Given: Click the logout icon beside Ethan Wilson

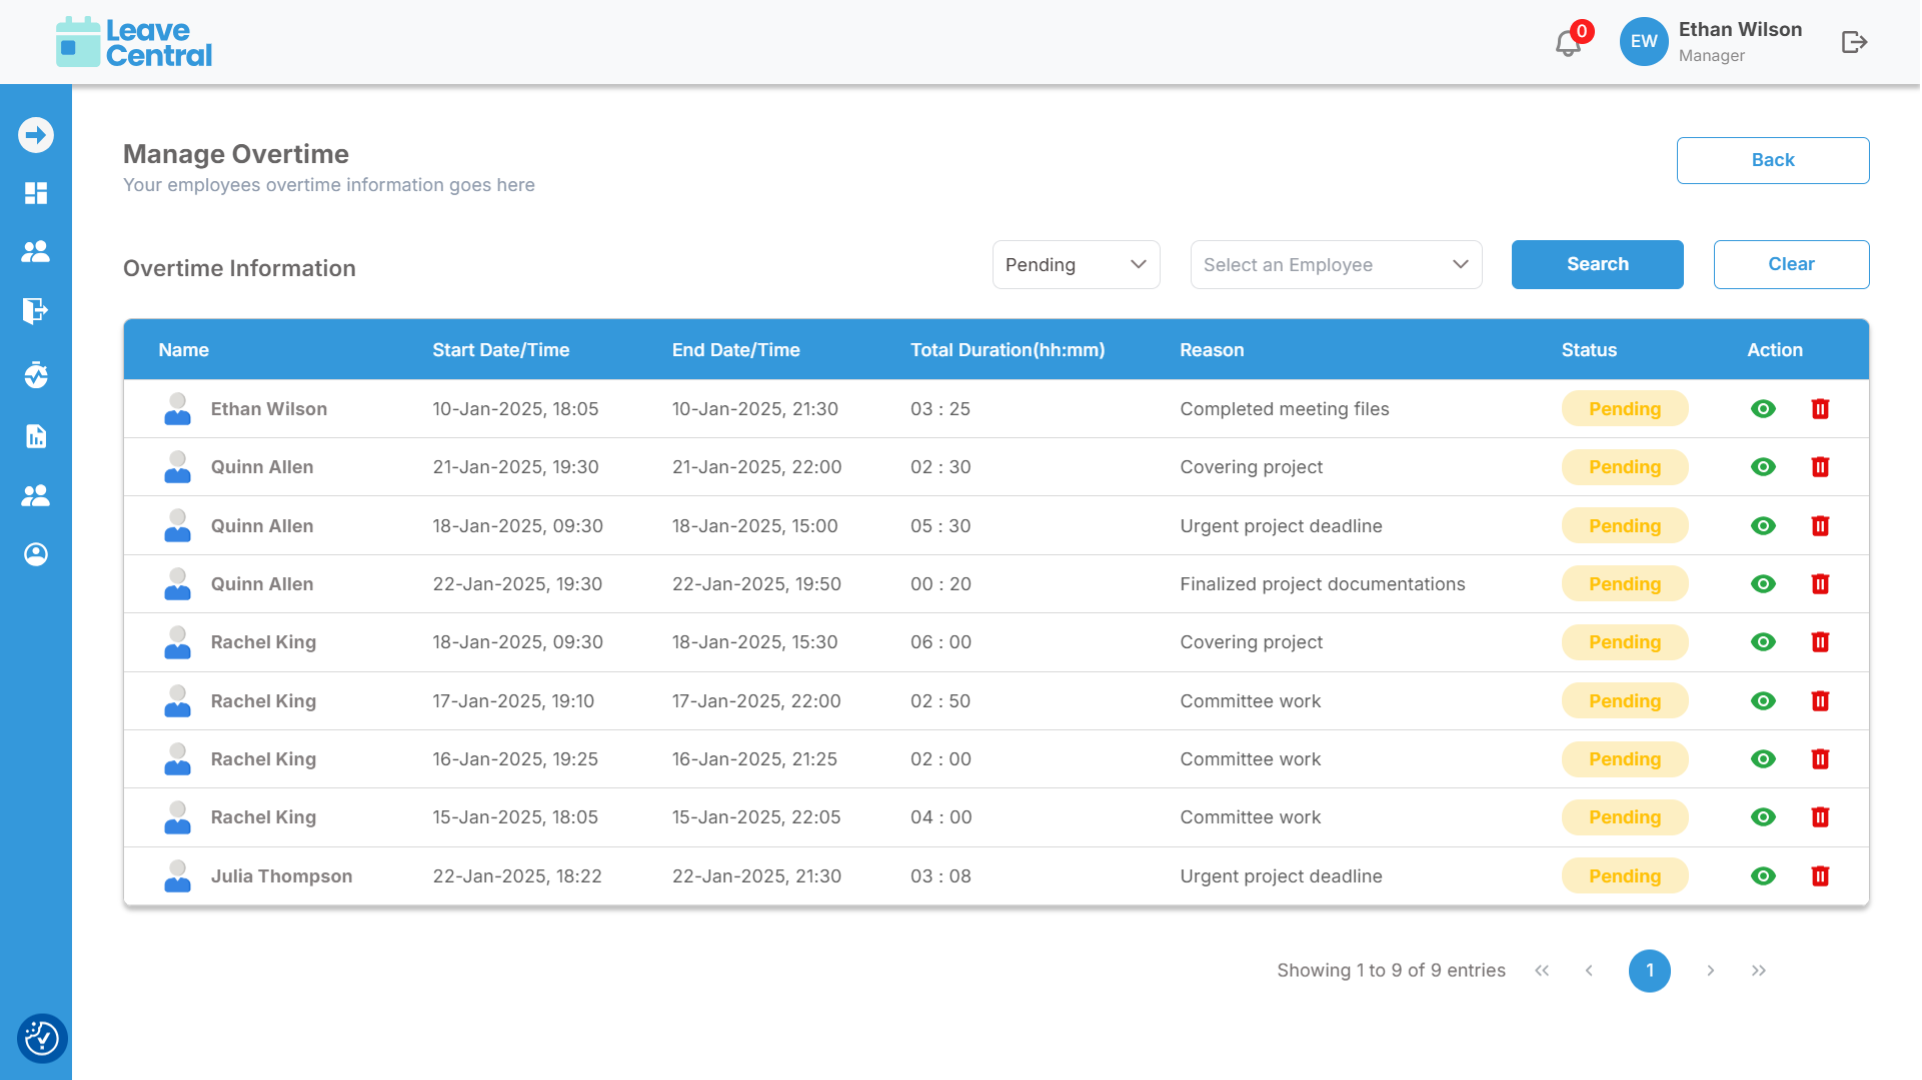Looking at the screenshot, I should pyautogui.click(x=1854, y=42).
